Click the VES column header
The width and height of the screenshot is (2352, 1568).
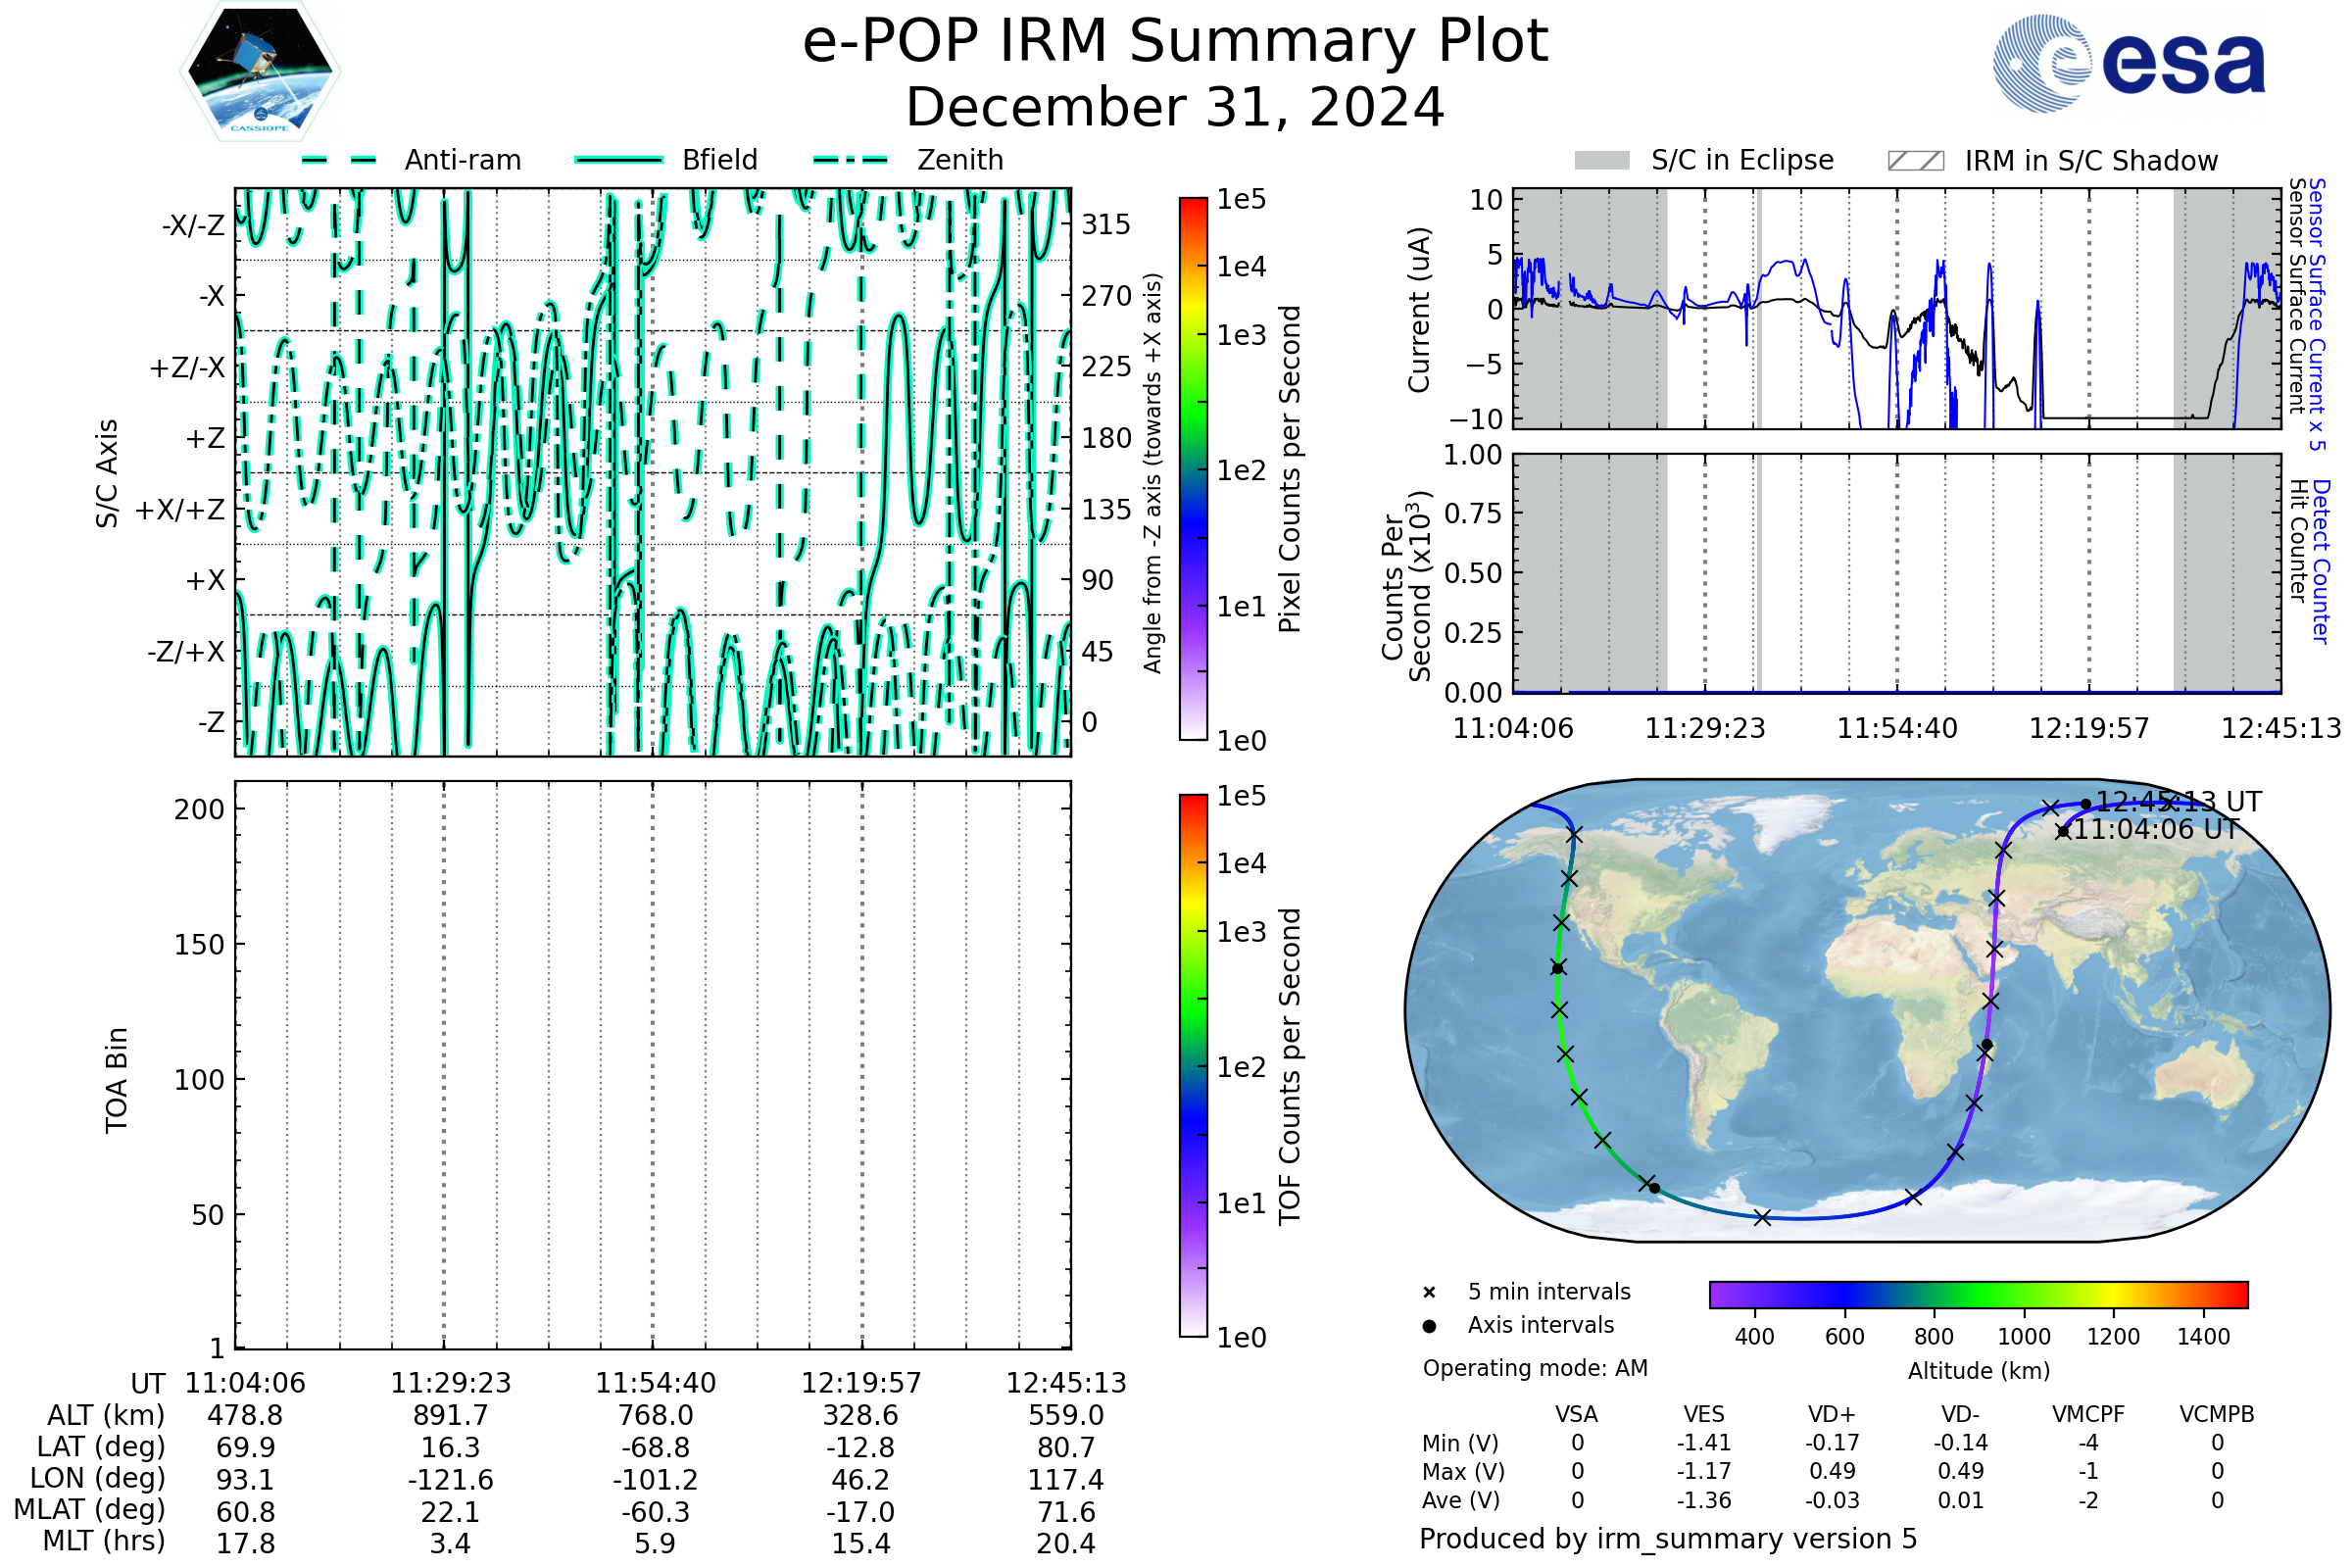[x=1704, y=1414]
